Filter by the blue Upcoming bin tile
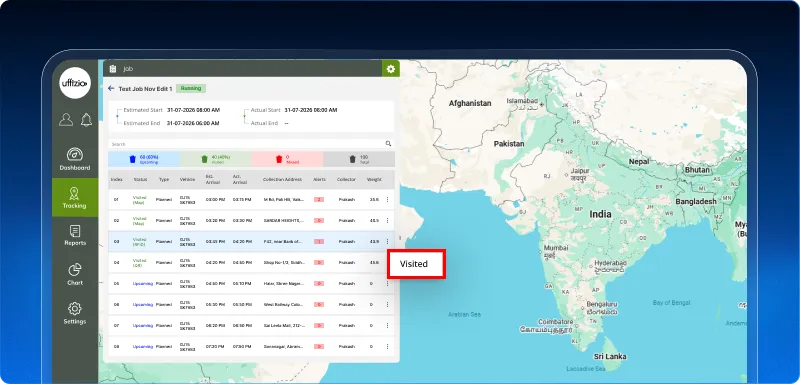 pyautogui.click(x=144, y=159)
